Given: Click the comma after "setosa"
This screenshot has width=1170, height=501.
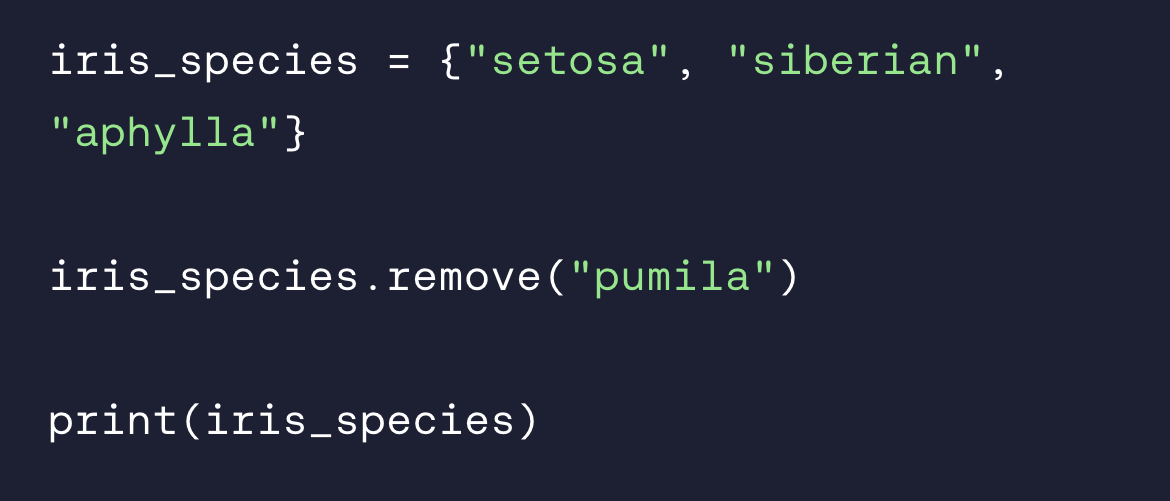Looking at the screenshot, I should [x=686, y=68].
